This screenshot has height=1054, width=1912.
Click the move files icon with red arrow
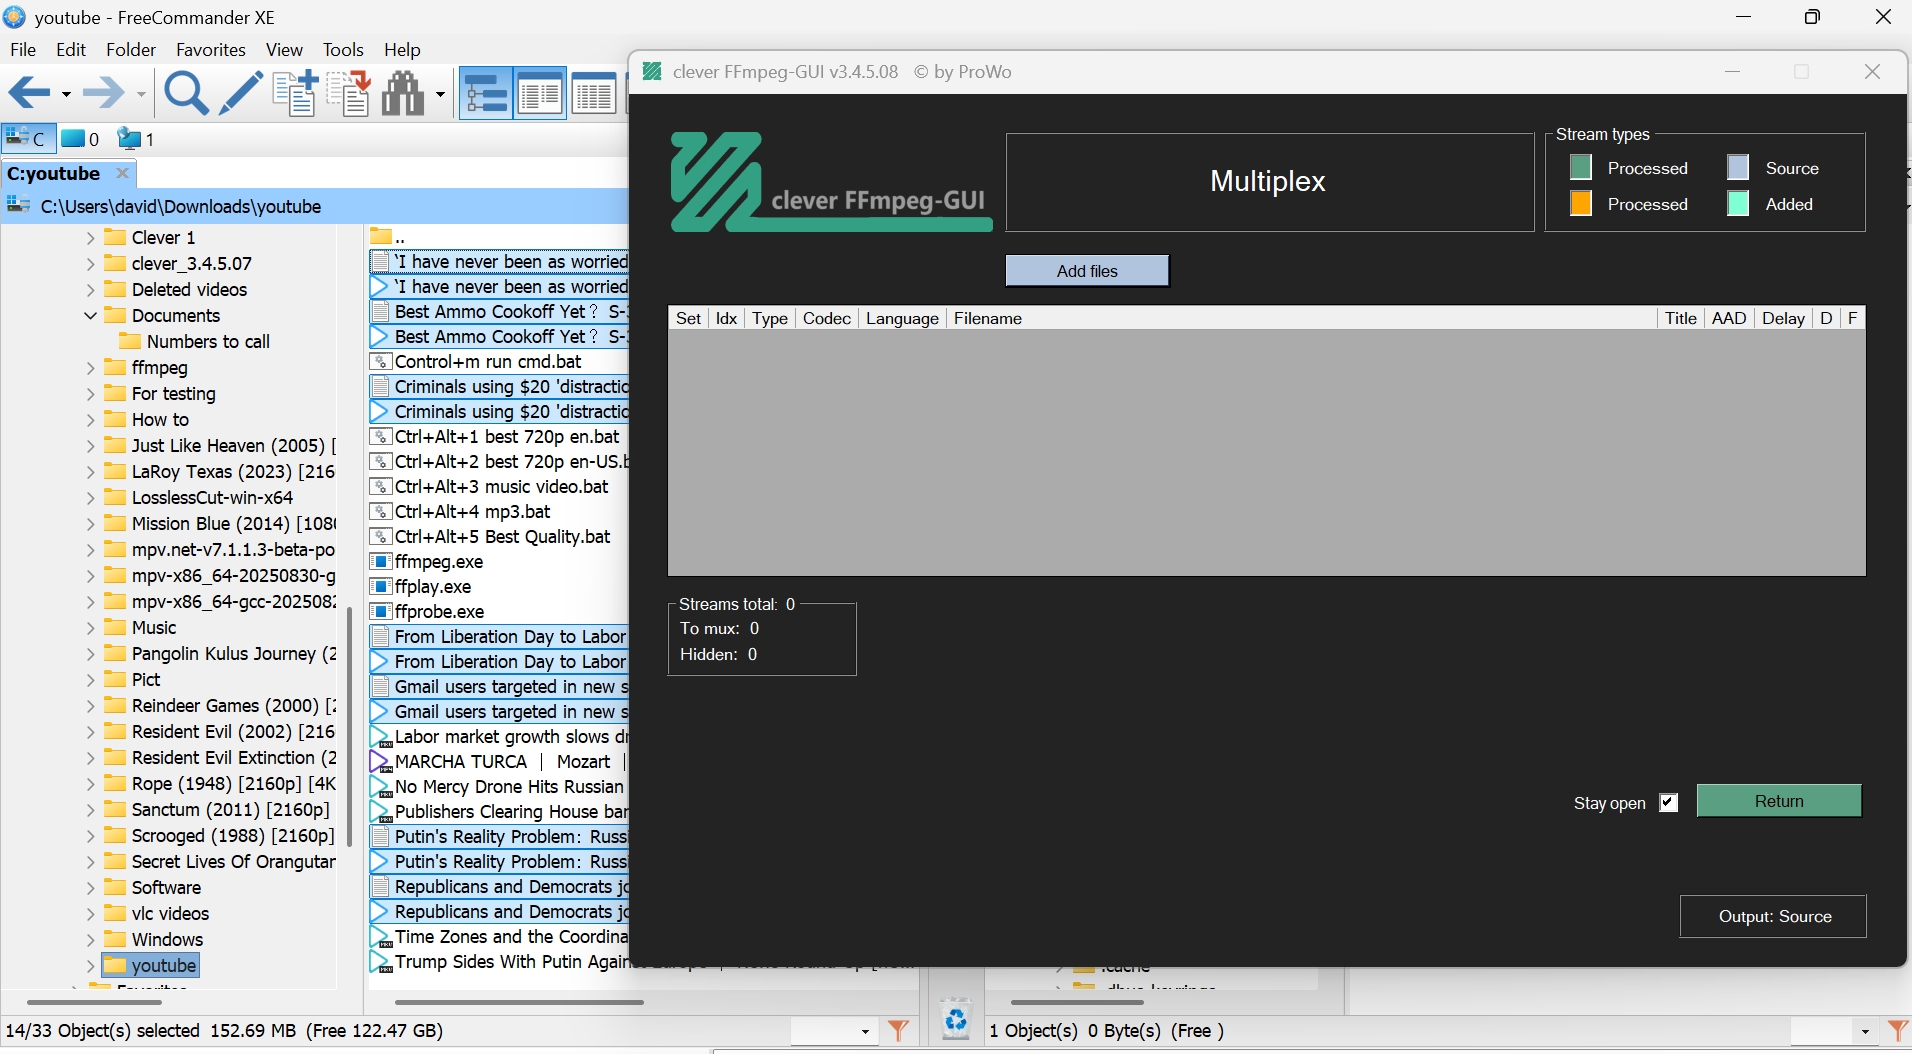(x=349, y=94)
